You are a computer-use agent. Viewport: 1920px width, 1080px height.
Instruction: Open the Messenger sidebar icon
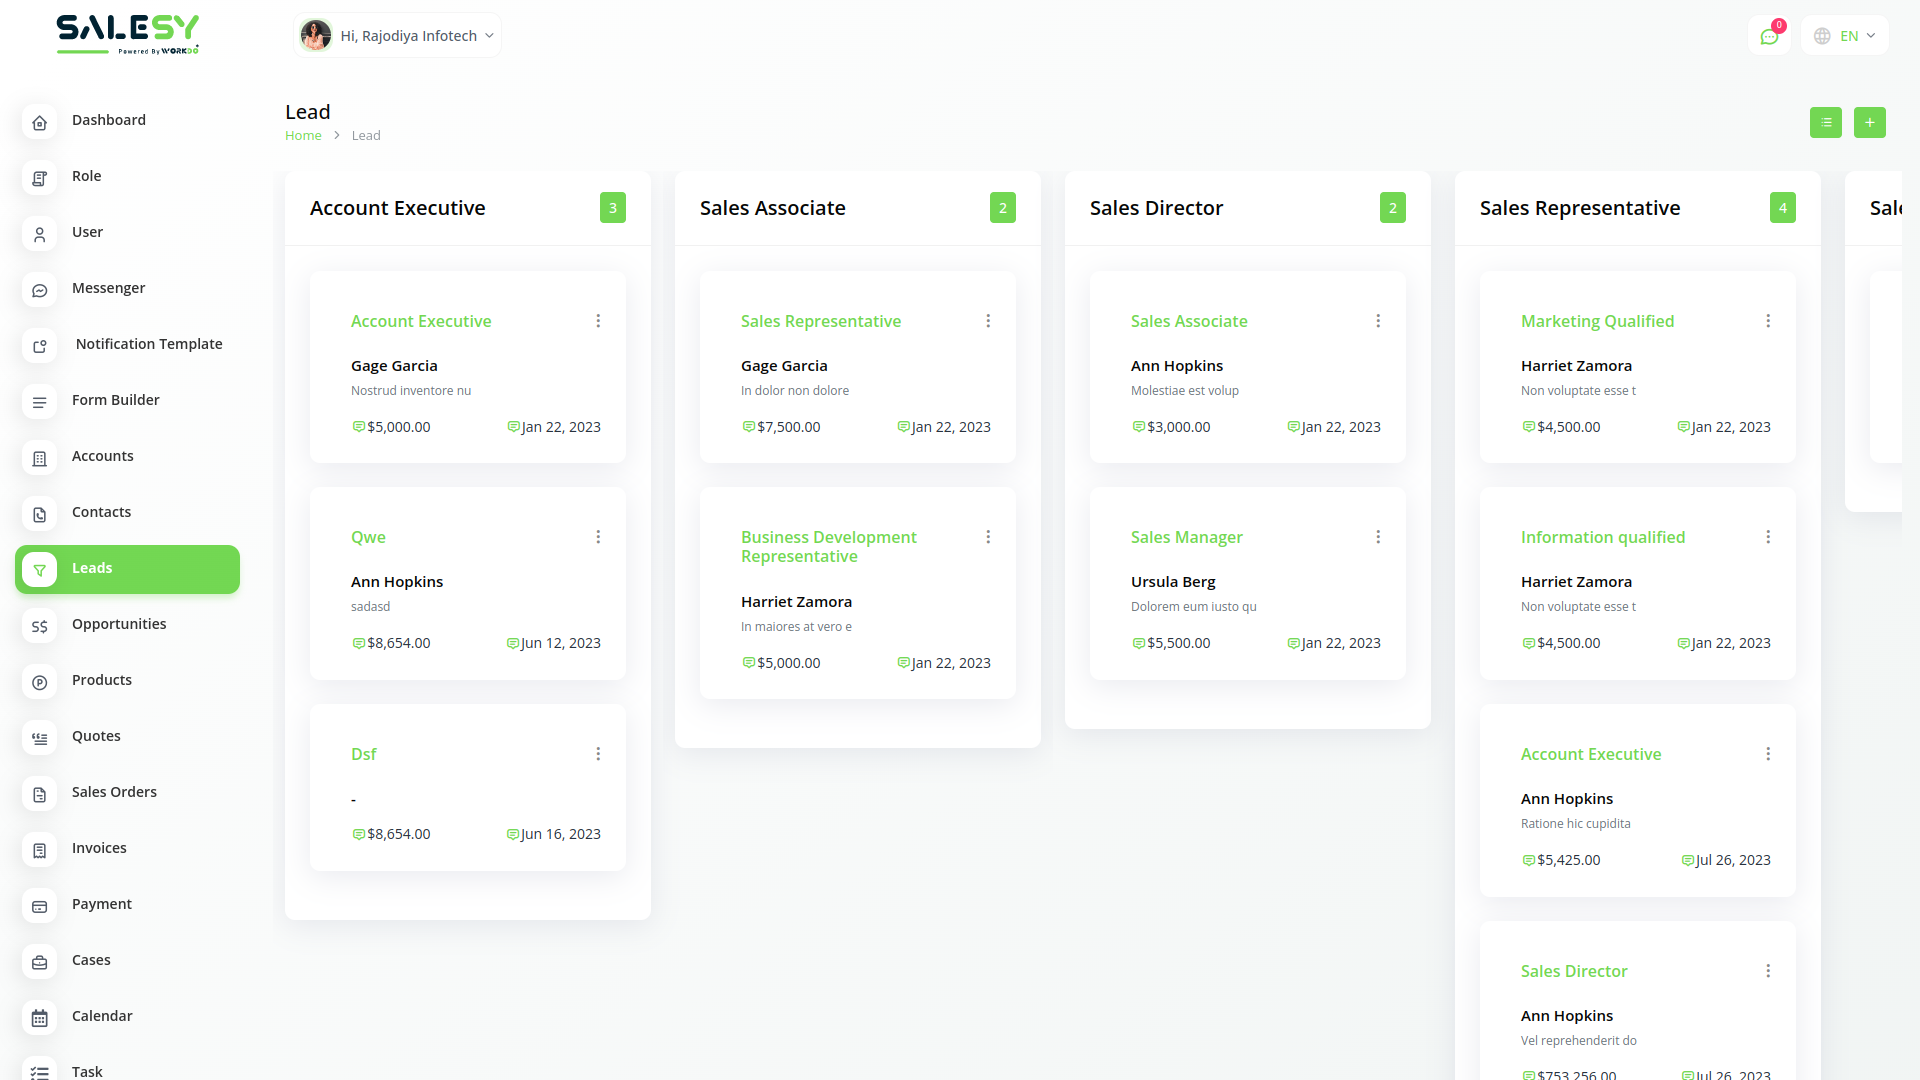[x=39, y=290]
